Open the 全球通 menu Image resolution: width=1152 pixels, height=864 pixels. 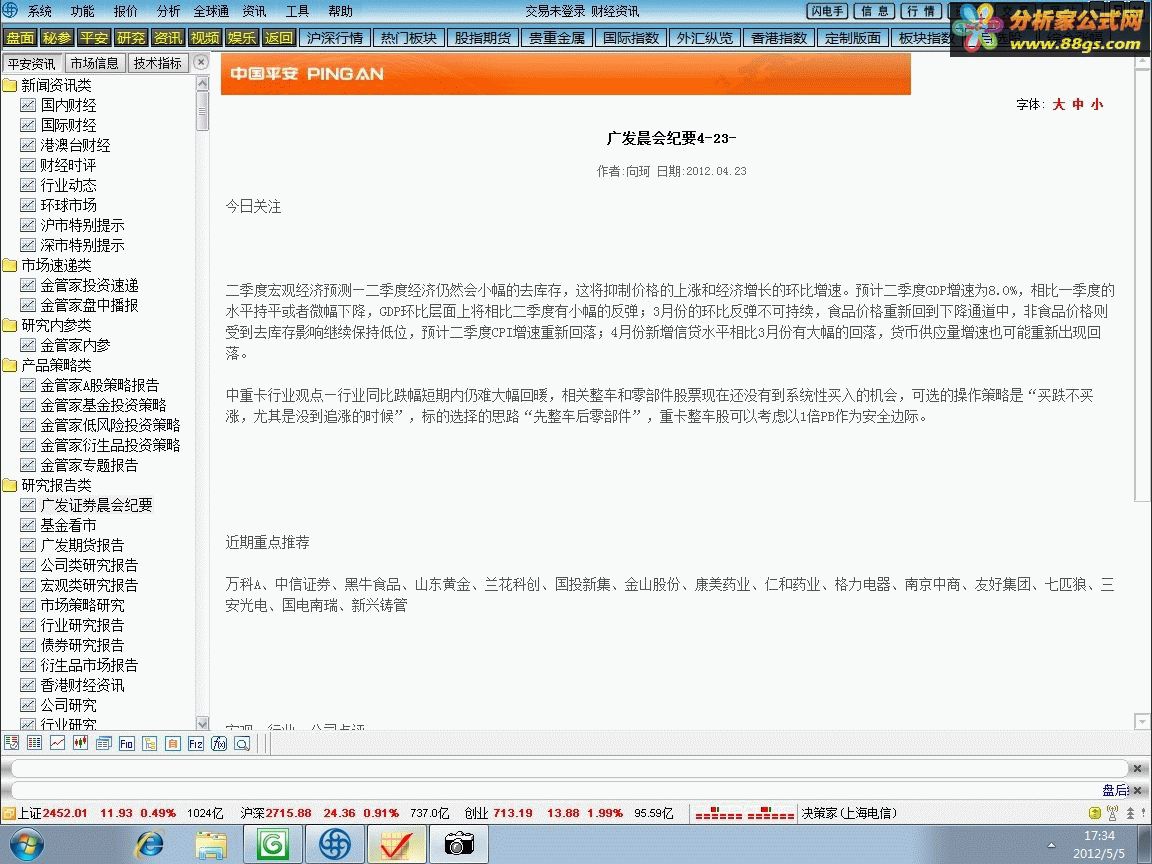pos(211,11)
